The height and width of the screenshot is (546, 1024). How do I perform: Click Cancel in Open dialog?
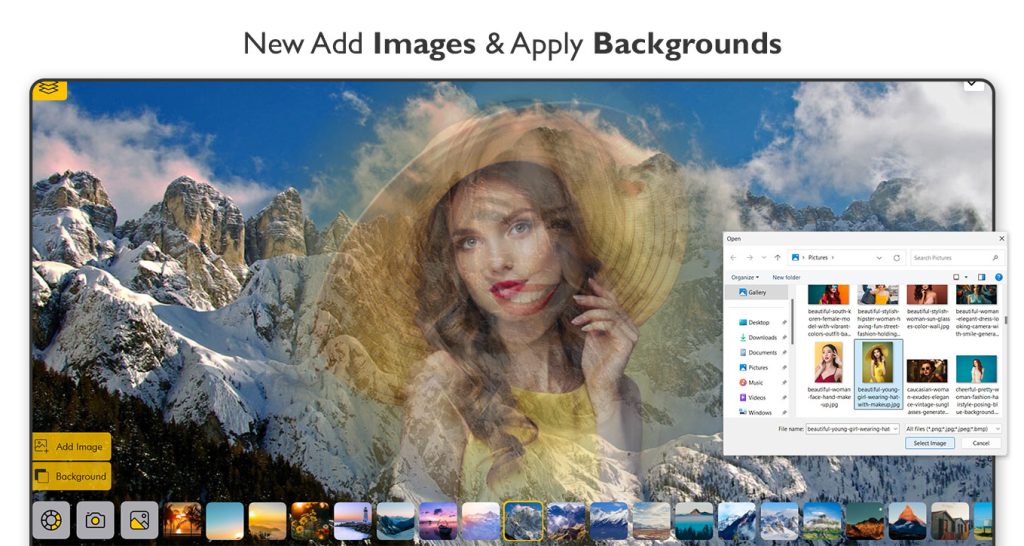coord(981,443)
